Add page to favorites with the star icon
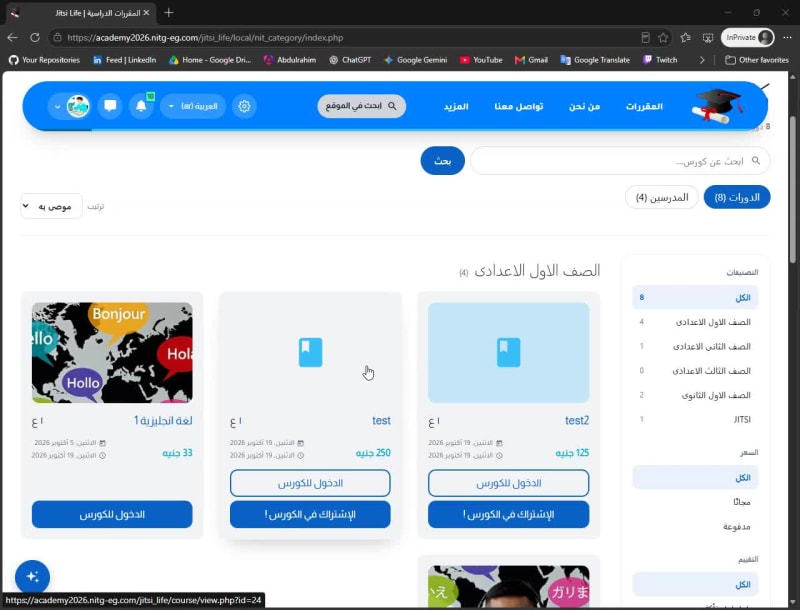 pos(663,37)
